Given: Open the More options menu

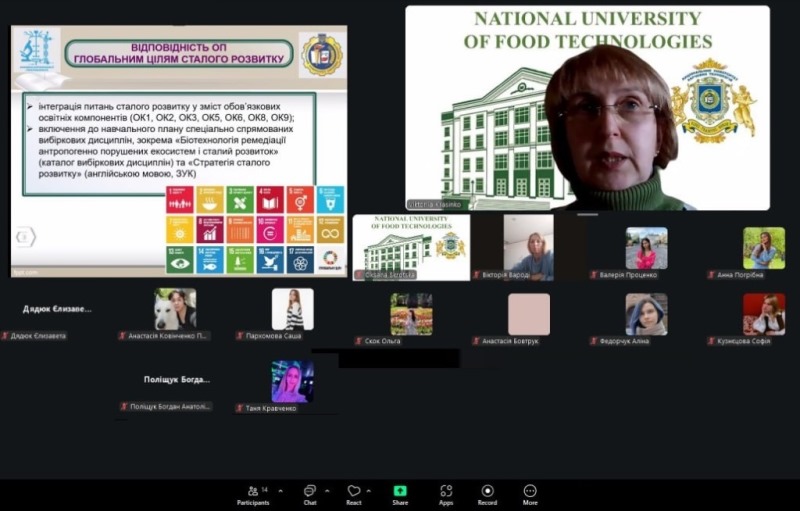Looking at the screenshot, I should coord(530,495).
